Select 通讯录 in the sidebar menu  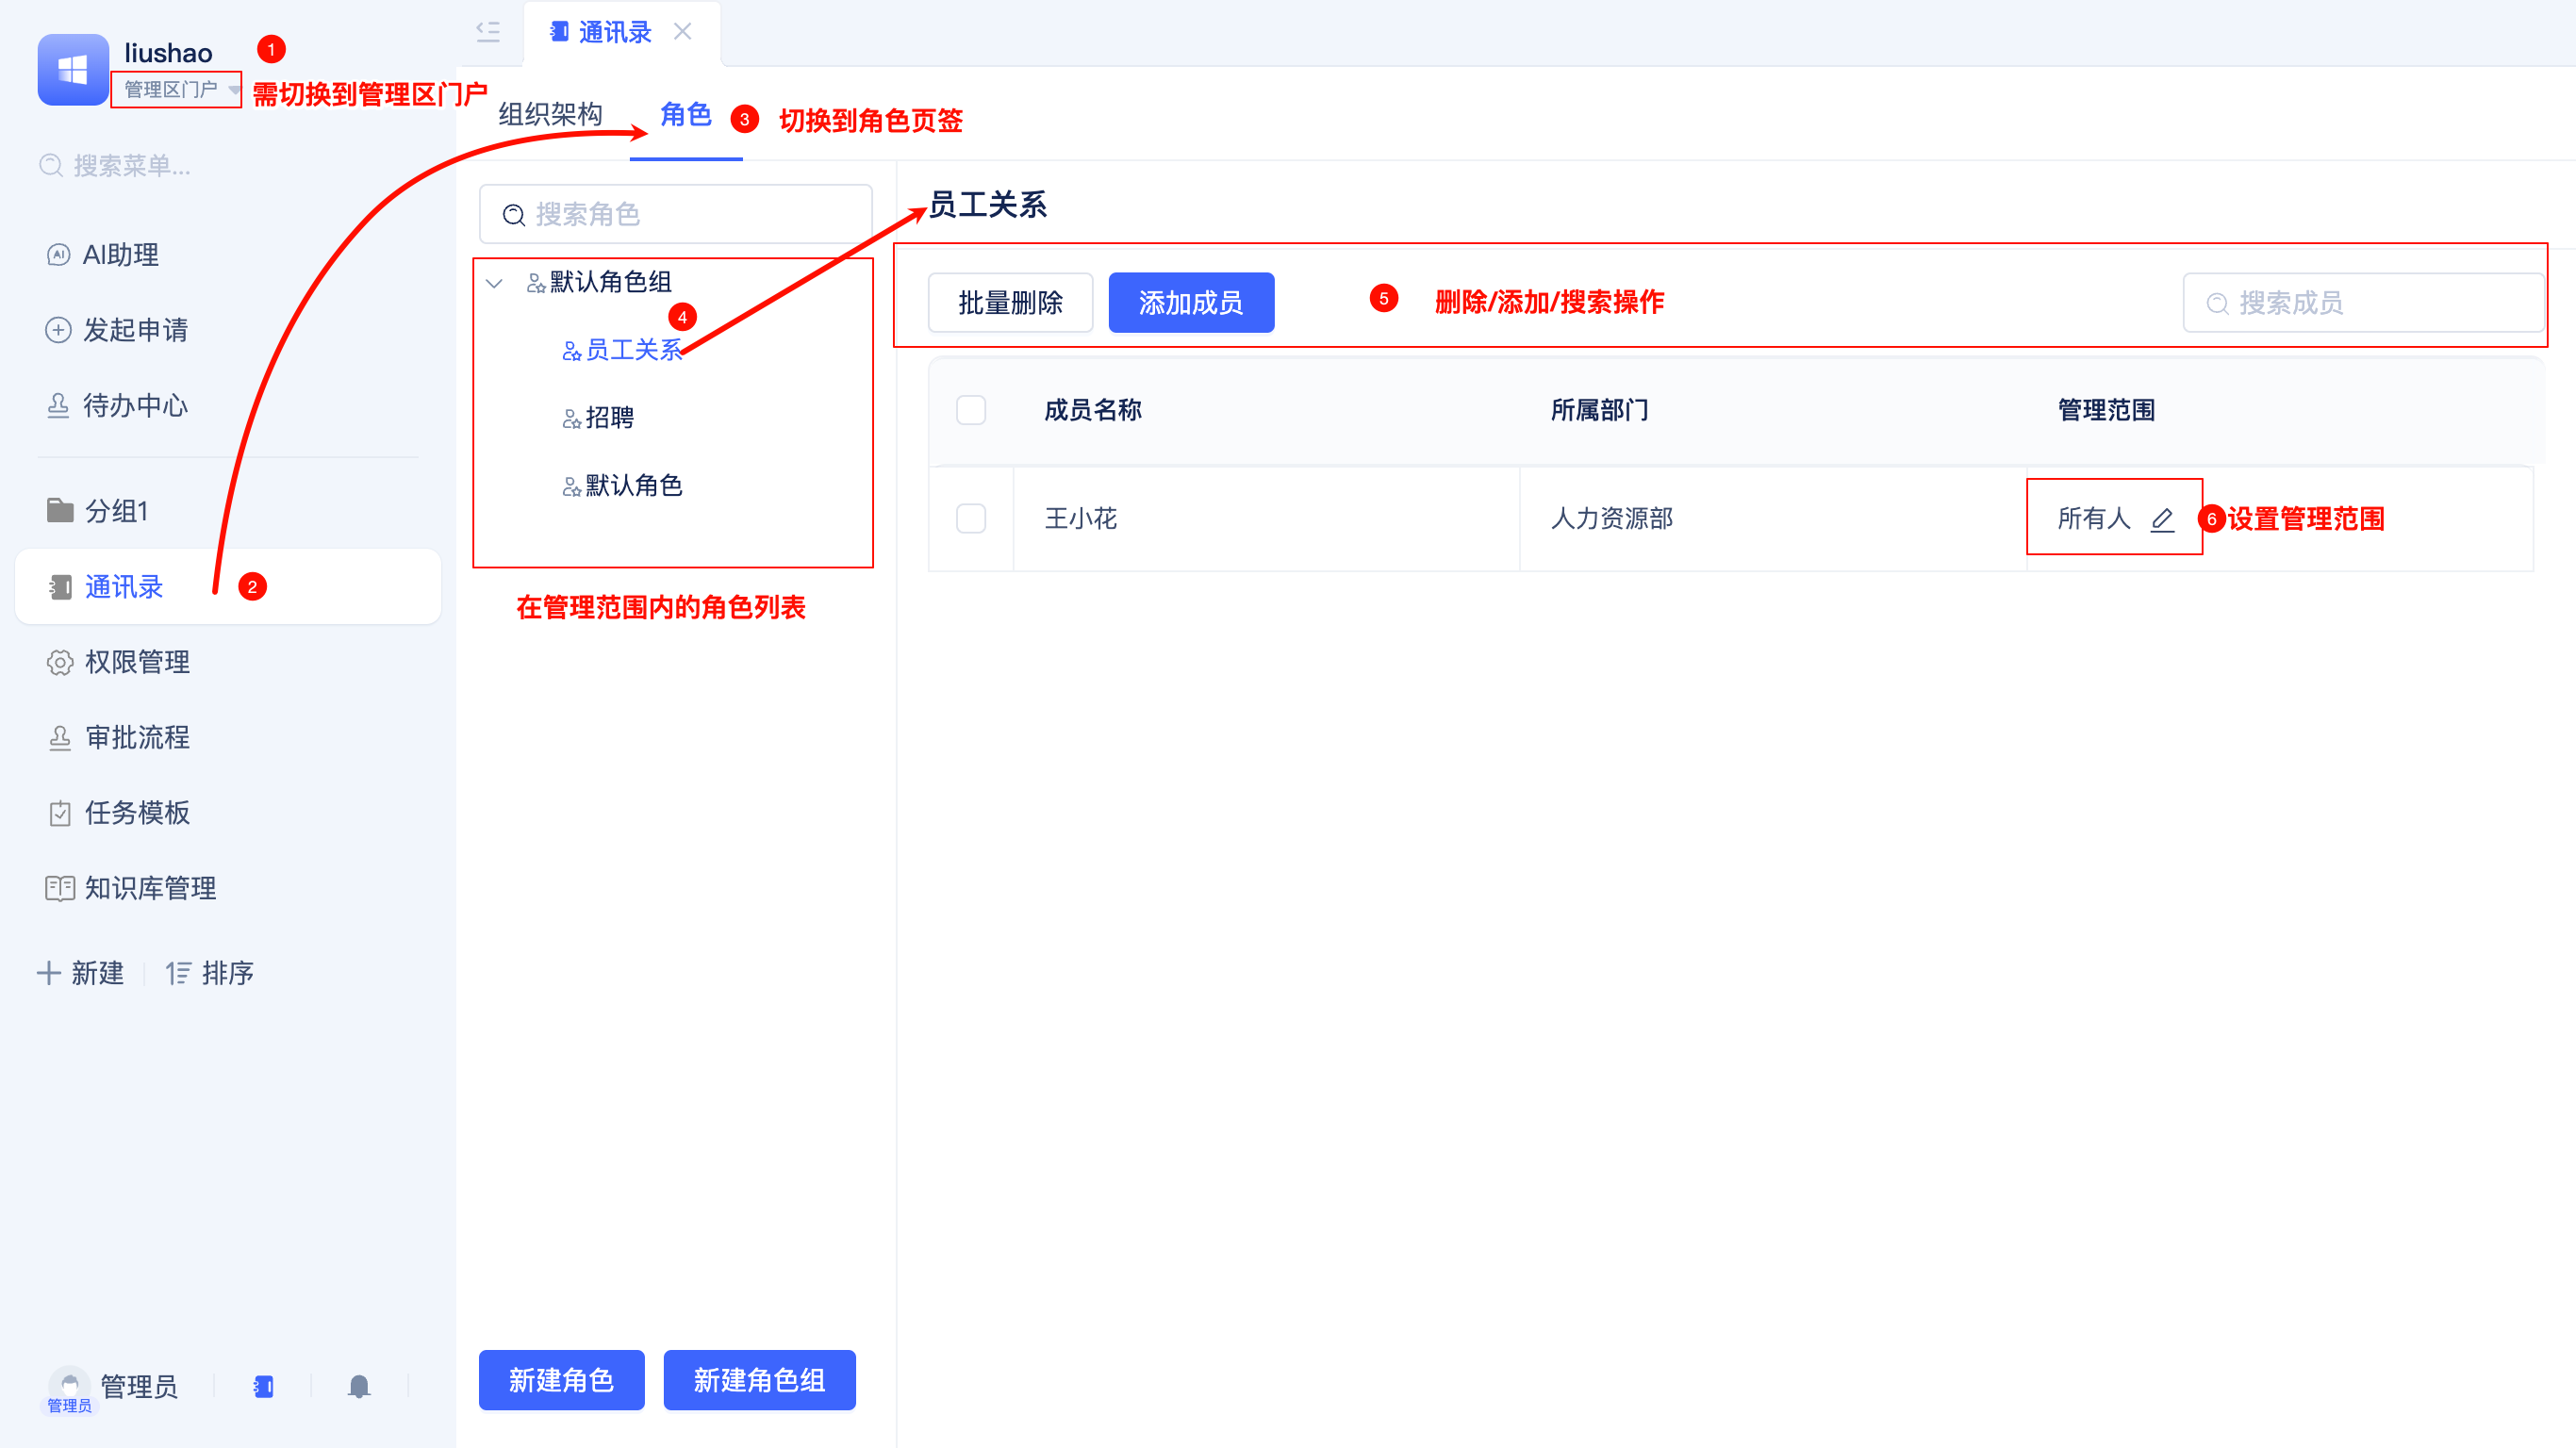[x=228, y=587]
